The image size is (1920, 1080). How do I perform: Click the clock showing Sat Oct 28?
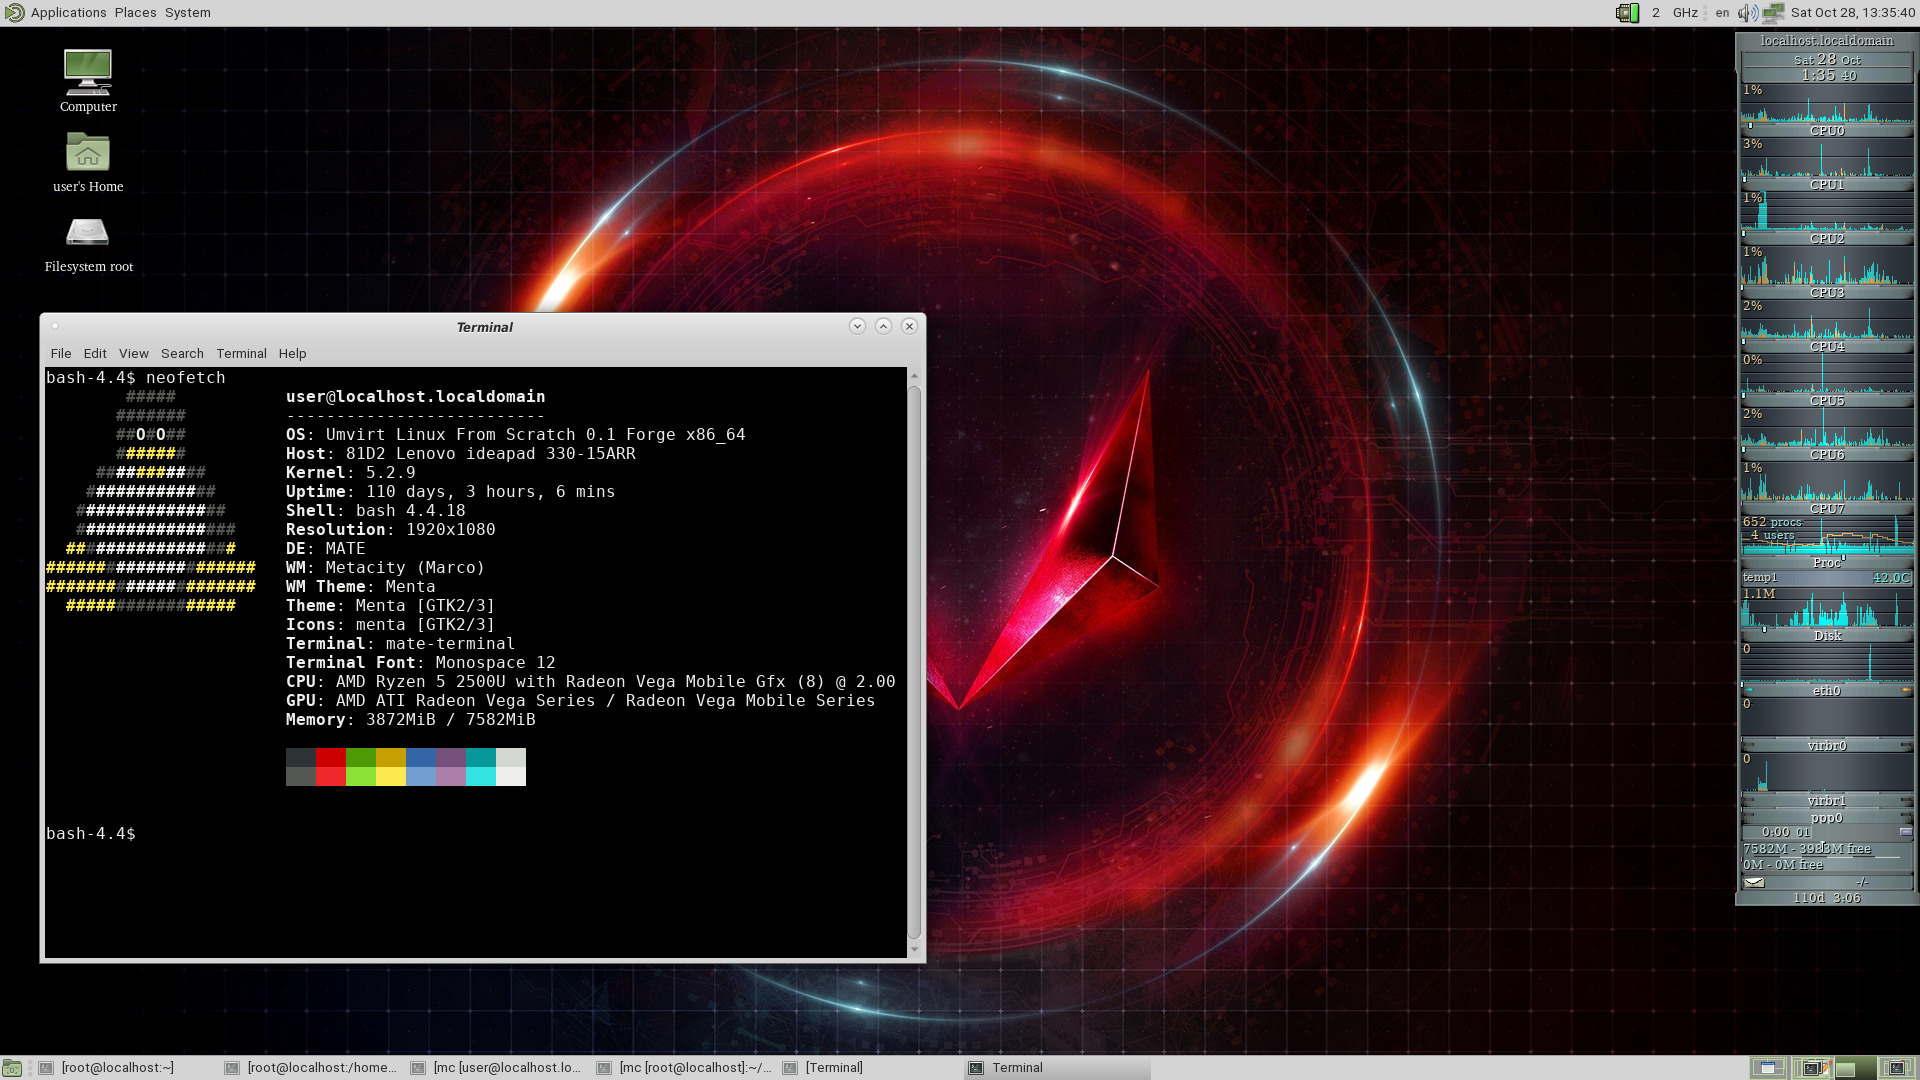pyautogui.click(x=1852, y=13)
